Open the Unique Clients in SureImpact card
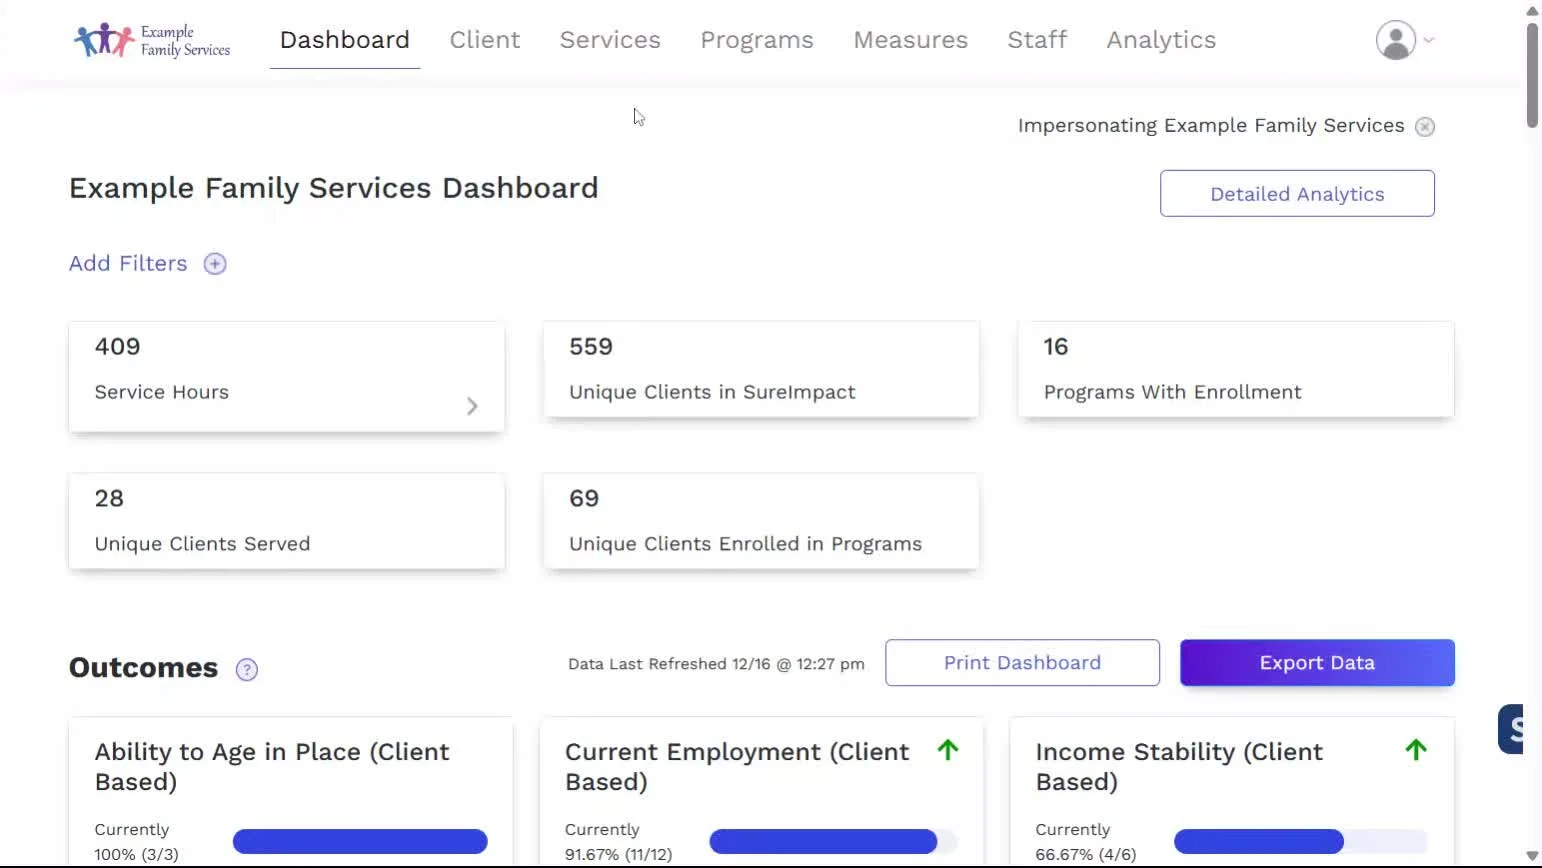This screenshot has height=868, width=1542. [x=760, y=369]
